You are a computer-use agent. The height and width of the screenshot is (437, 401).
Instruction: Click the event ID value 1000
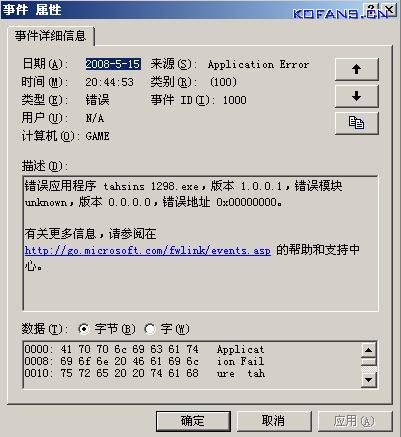pyautogui.click(x=235, y=100)
